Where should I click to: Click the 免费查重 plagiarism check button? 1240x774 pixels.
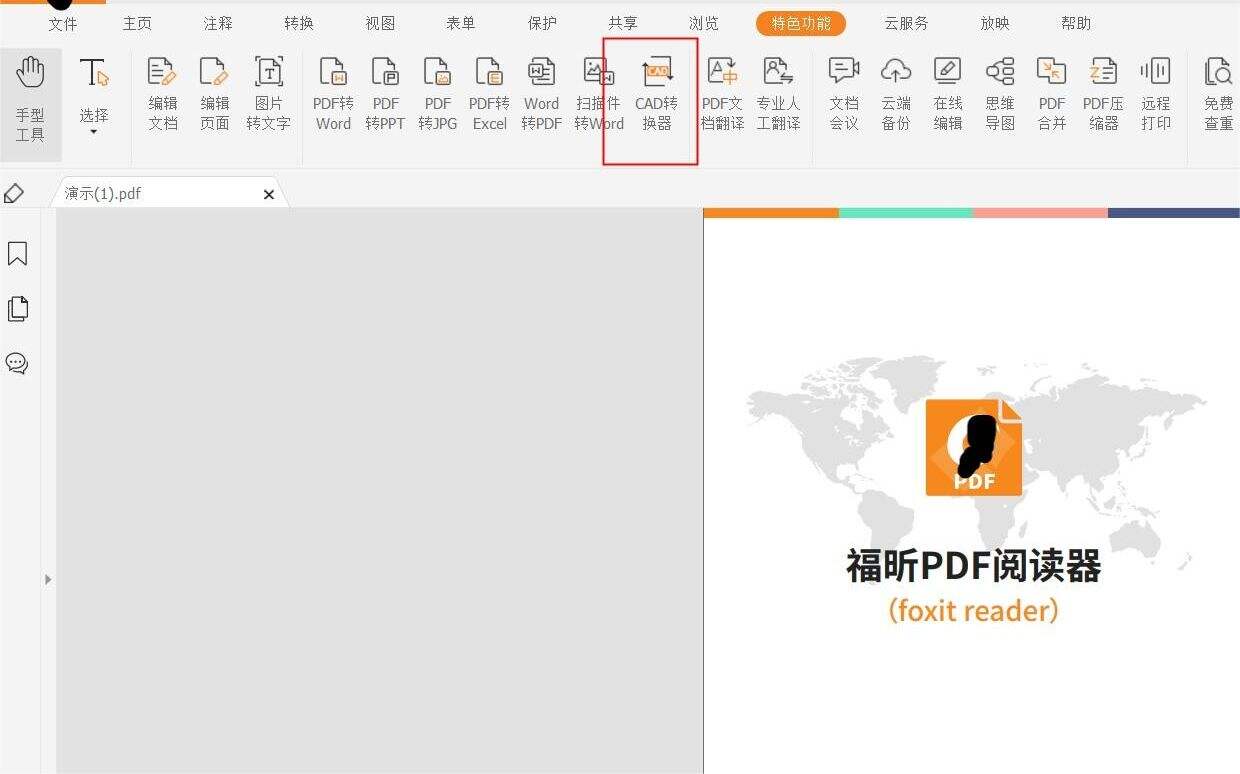click(1219, 95)
